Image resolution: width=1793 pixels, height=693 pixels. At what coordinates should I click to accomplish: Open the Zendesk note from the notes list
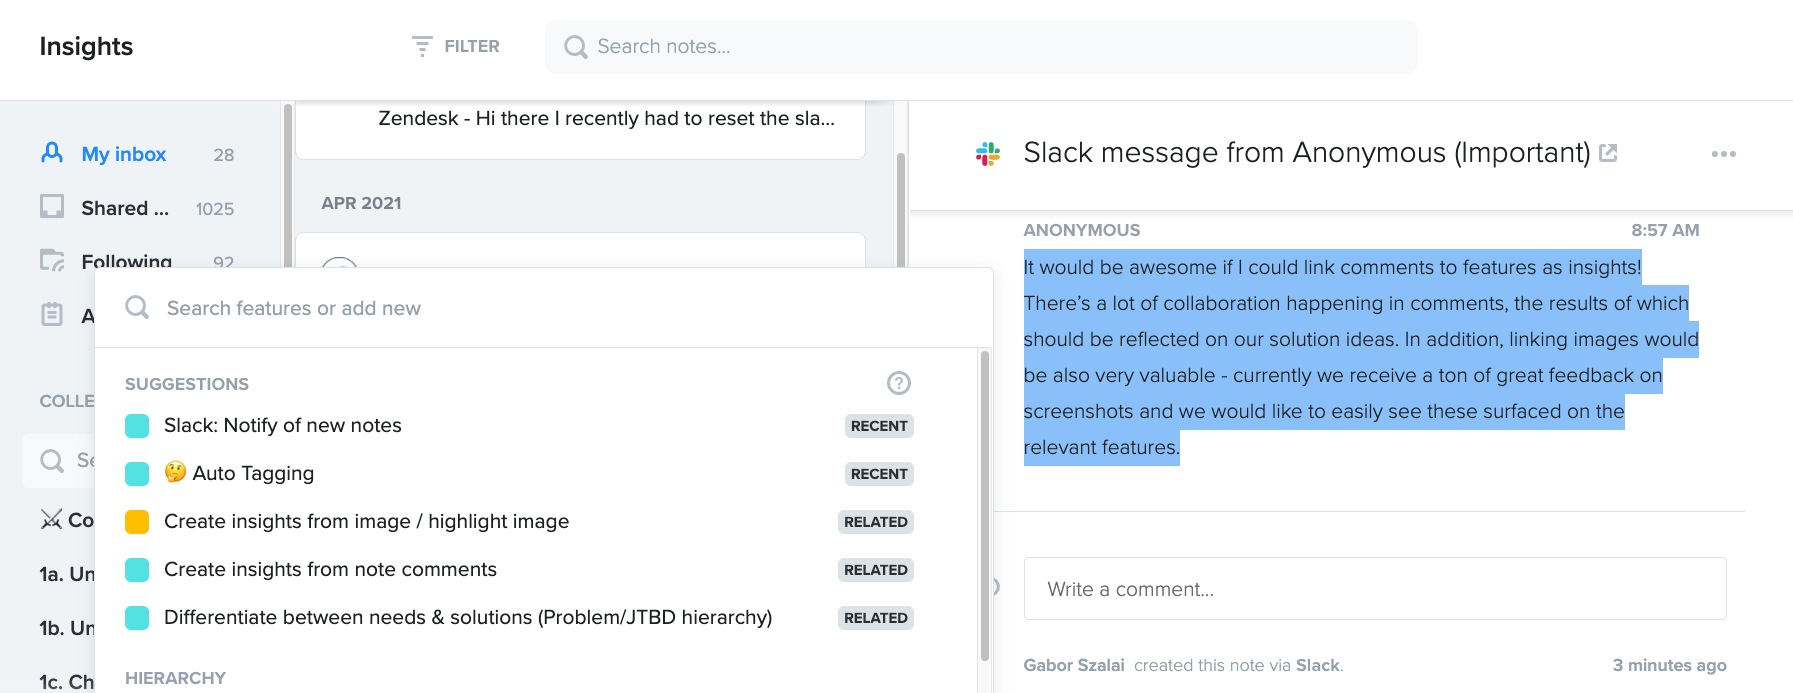[607, 118]
